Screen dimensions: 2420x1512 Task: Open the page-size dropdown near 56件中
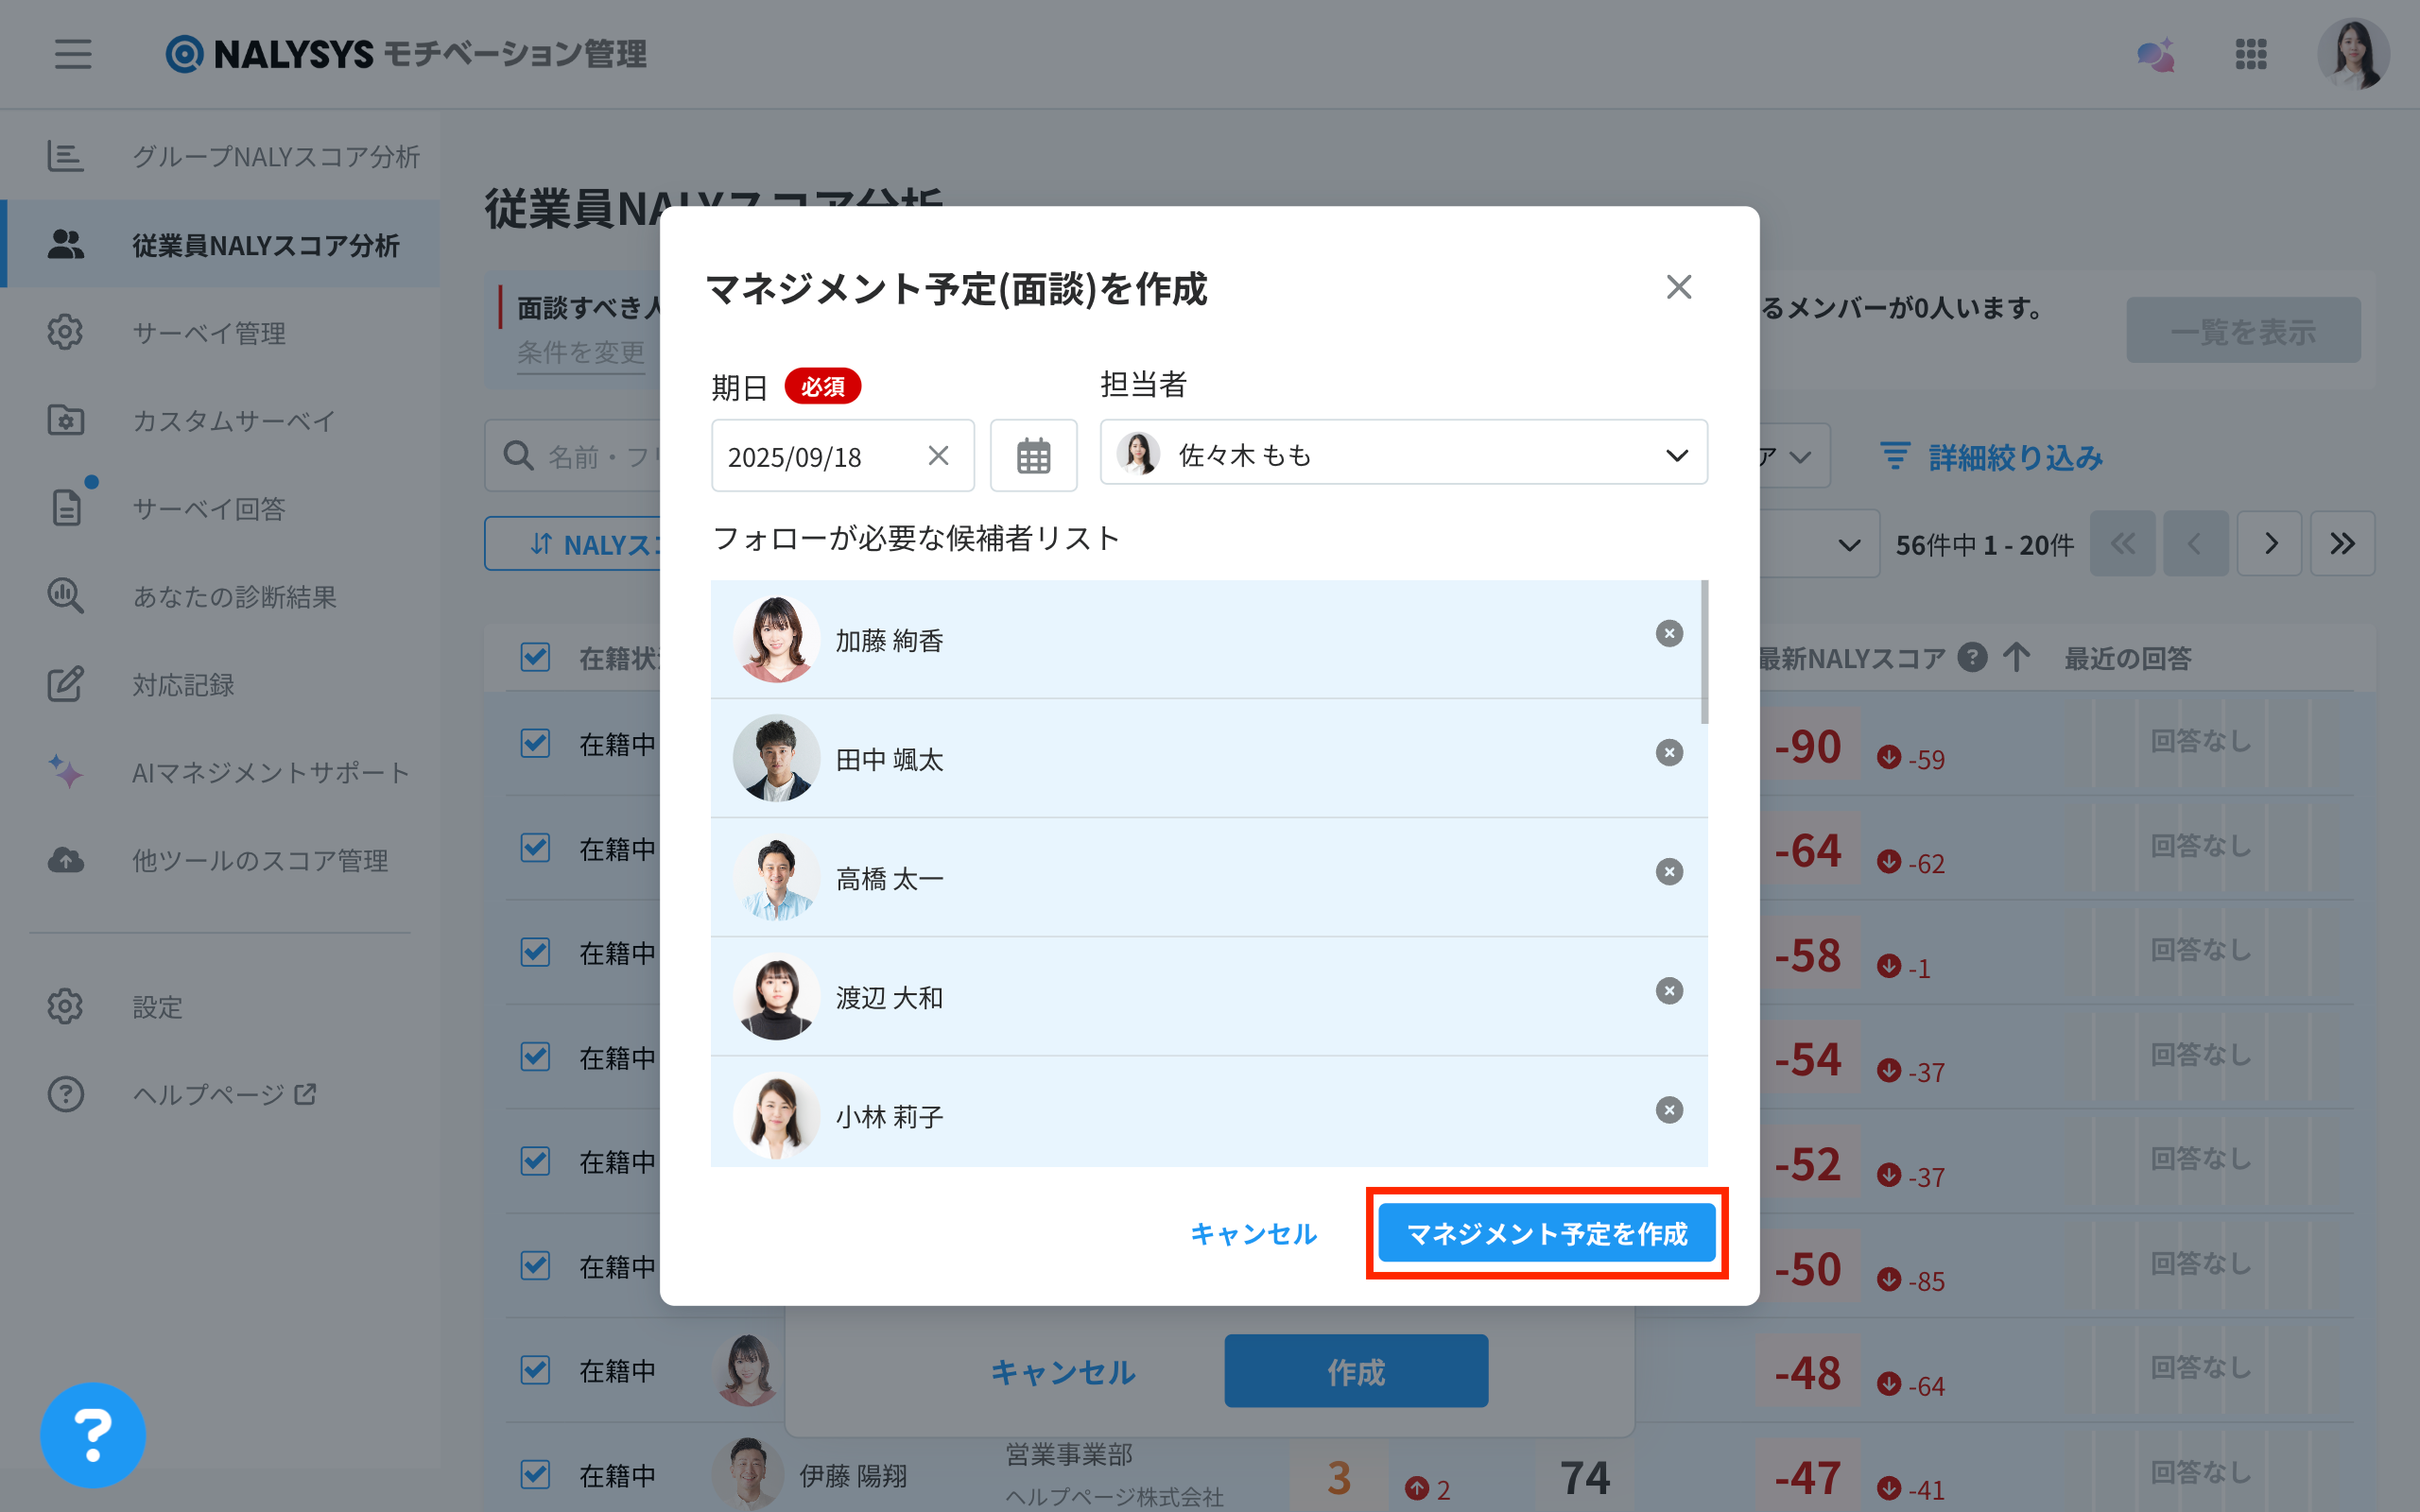[x=1848, y=545]
